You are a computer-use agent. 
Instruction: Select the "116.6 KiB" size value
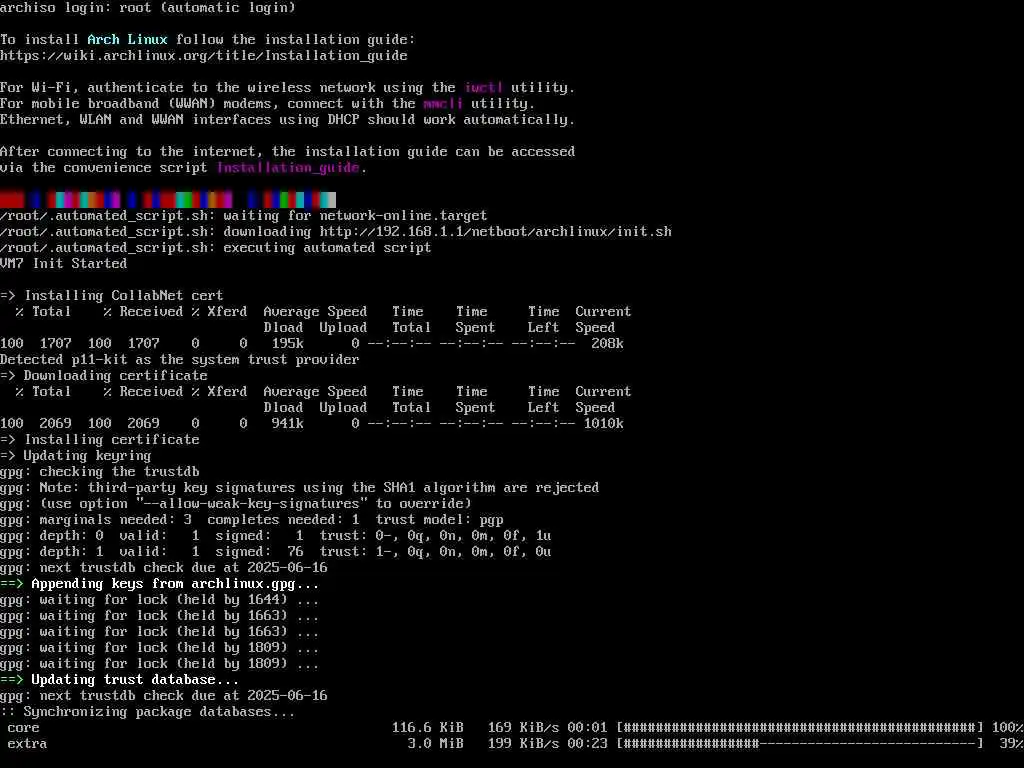tap(428, 728)
